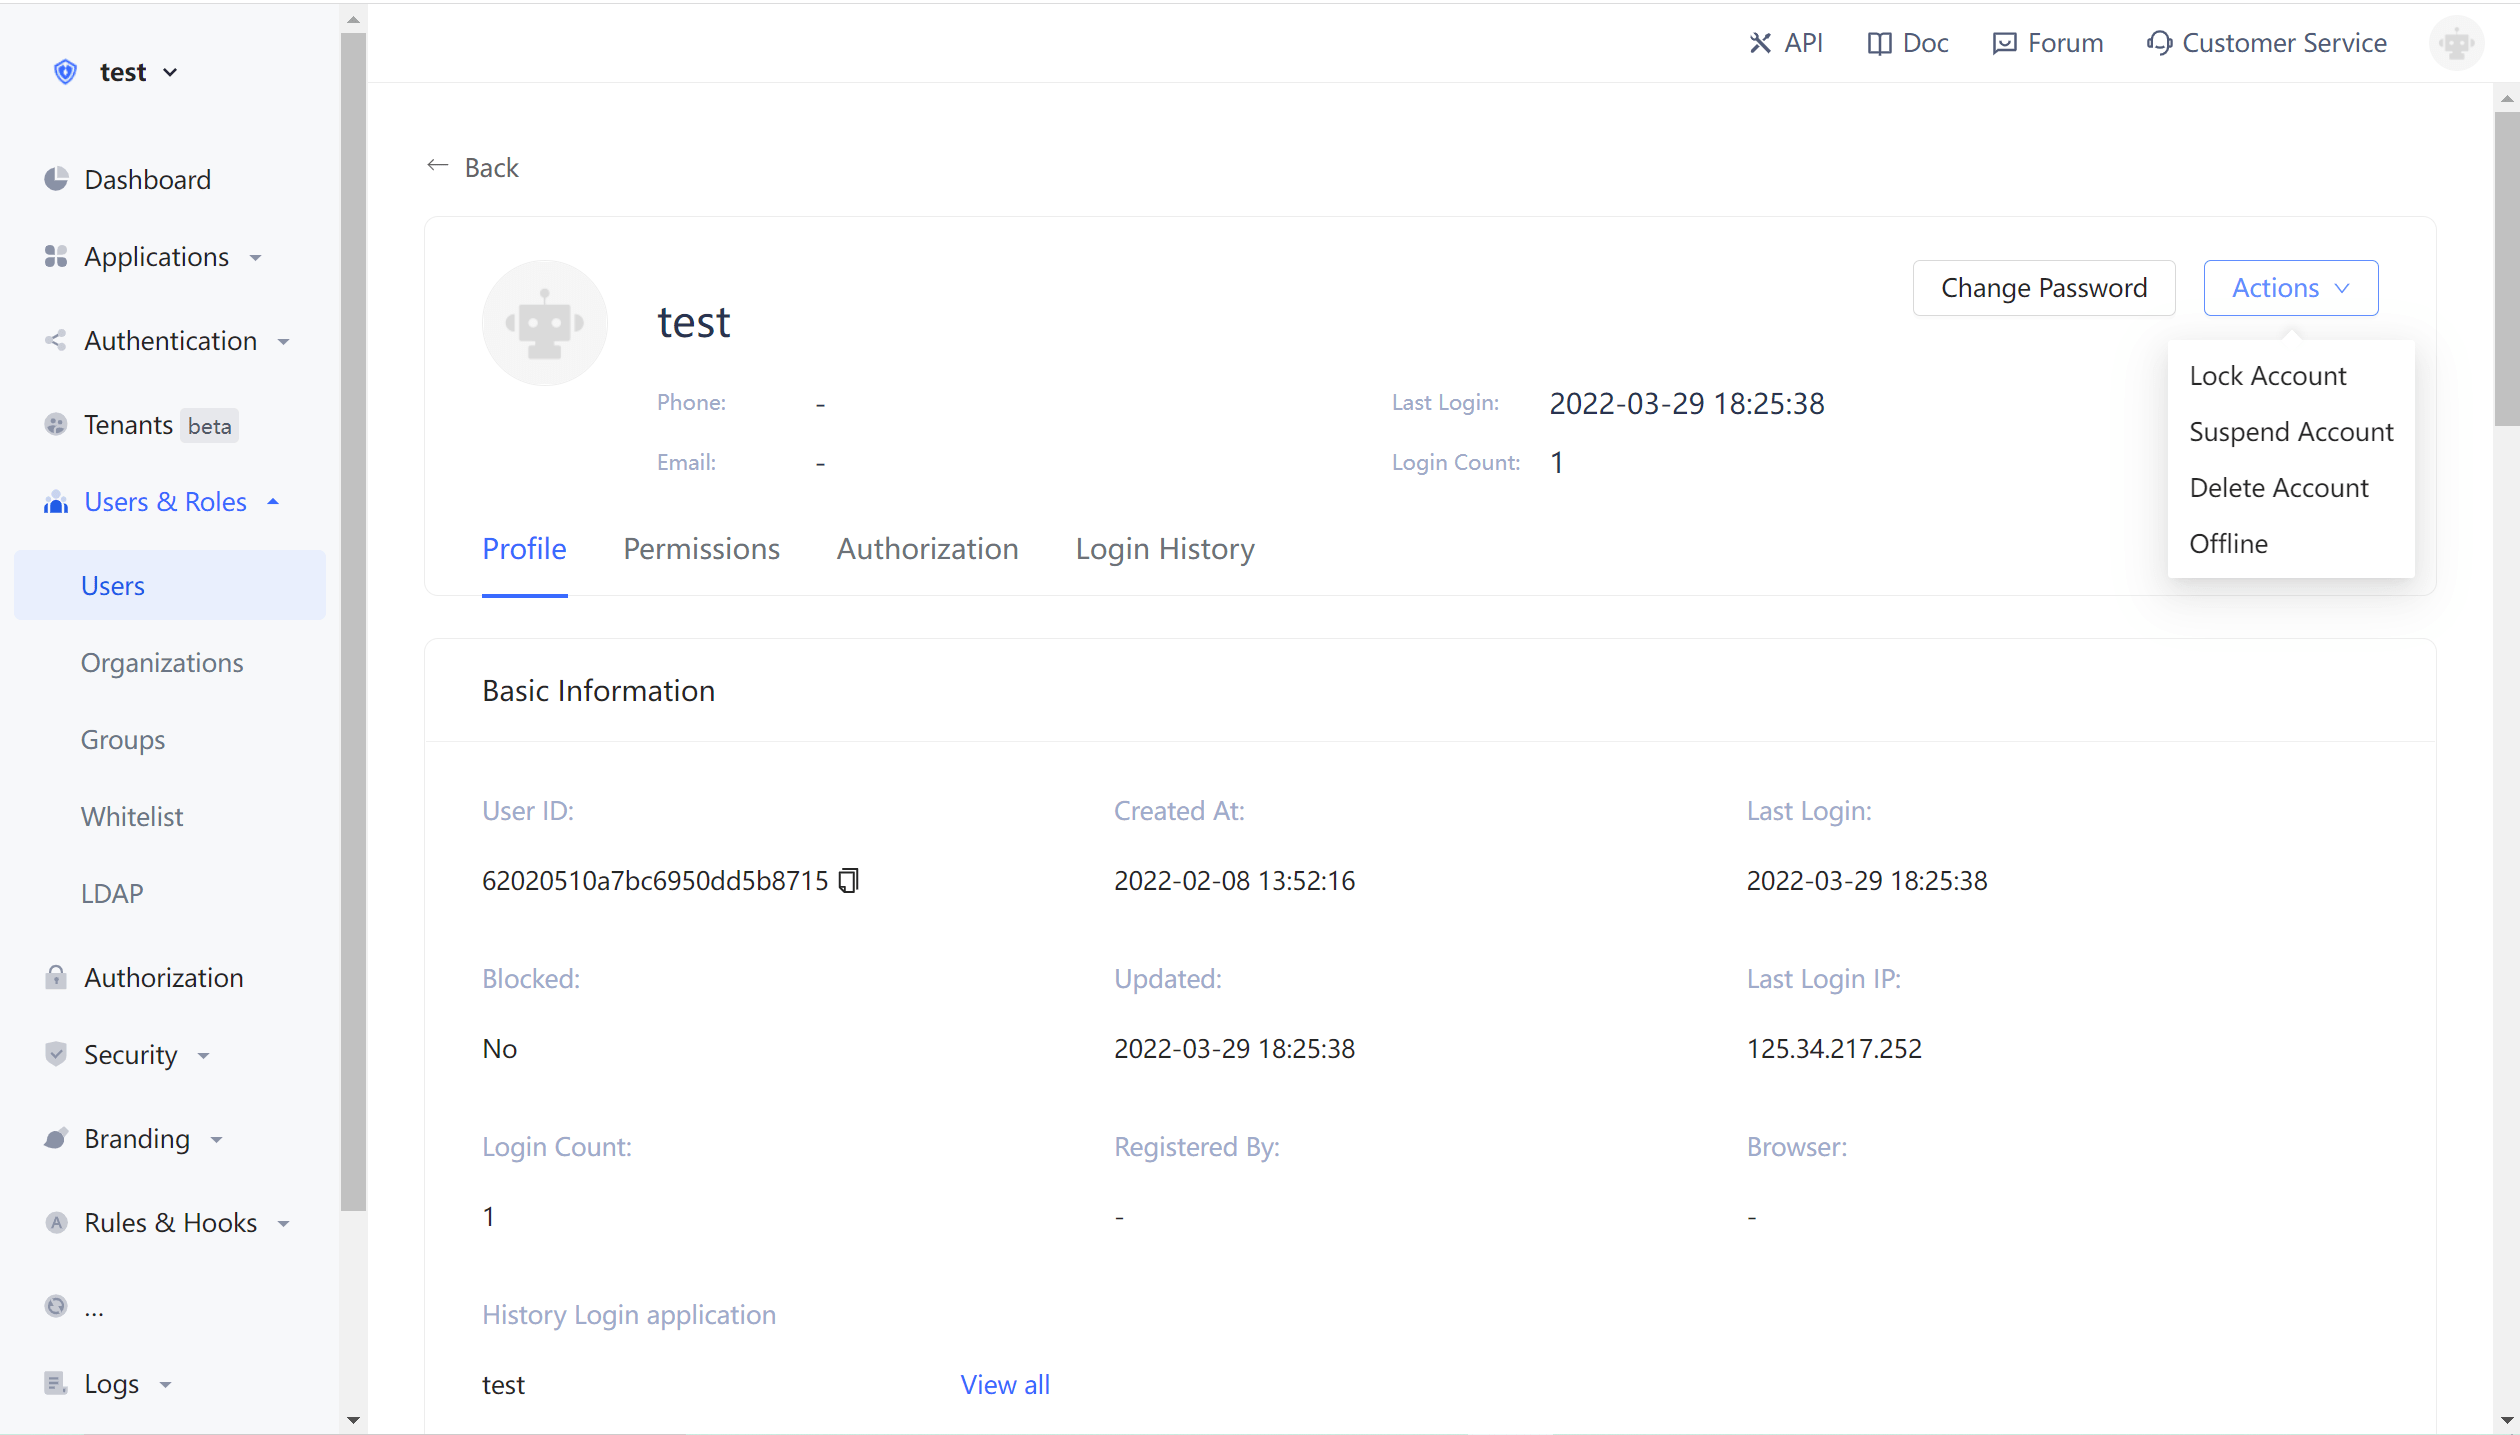Click the Customer Service headset icon
This screenshot has height=1435, width=2520.
click(x=2159, y=43)
